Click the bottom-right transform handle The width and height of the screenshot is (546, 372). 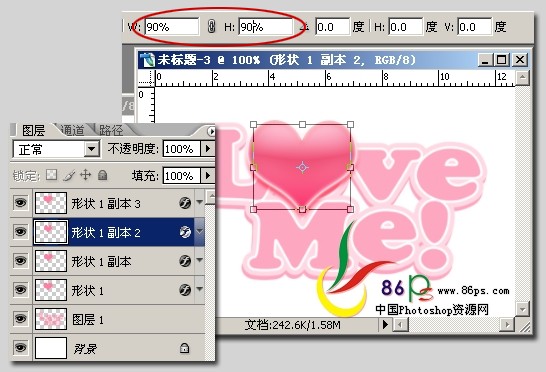click(351, 209)
